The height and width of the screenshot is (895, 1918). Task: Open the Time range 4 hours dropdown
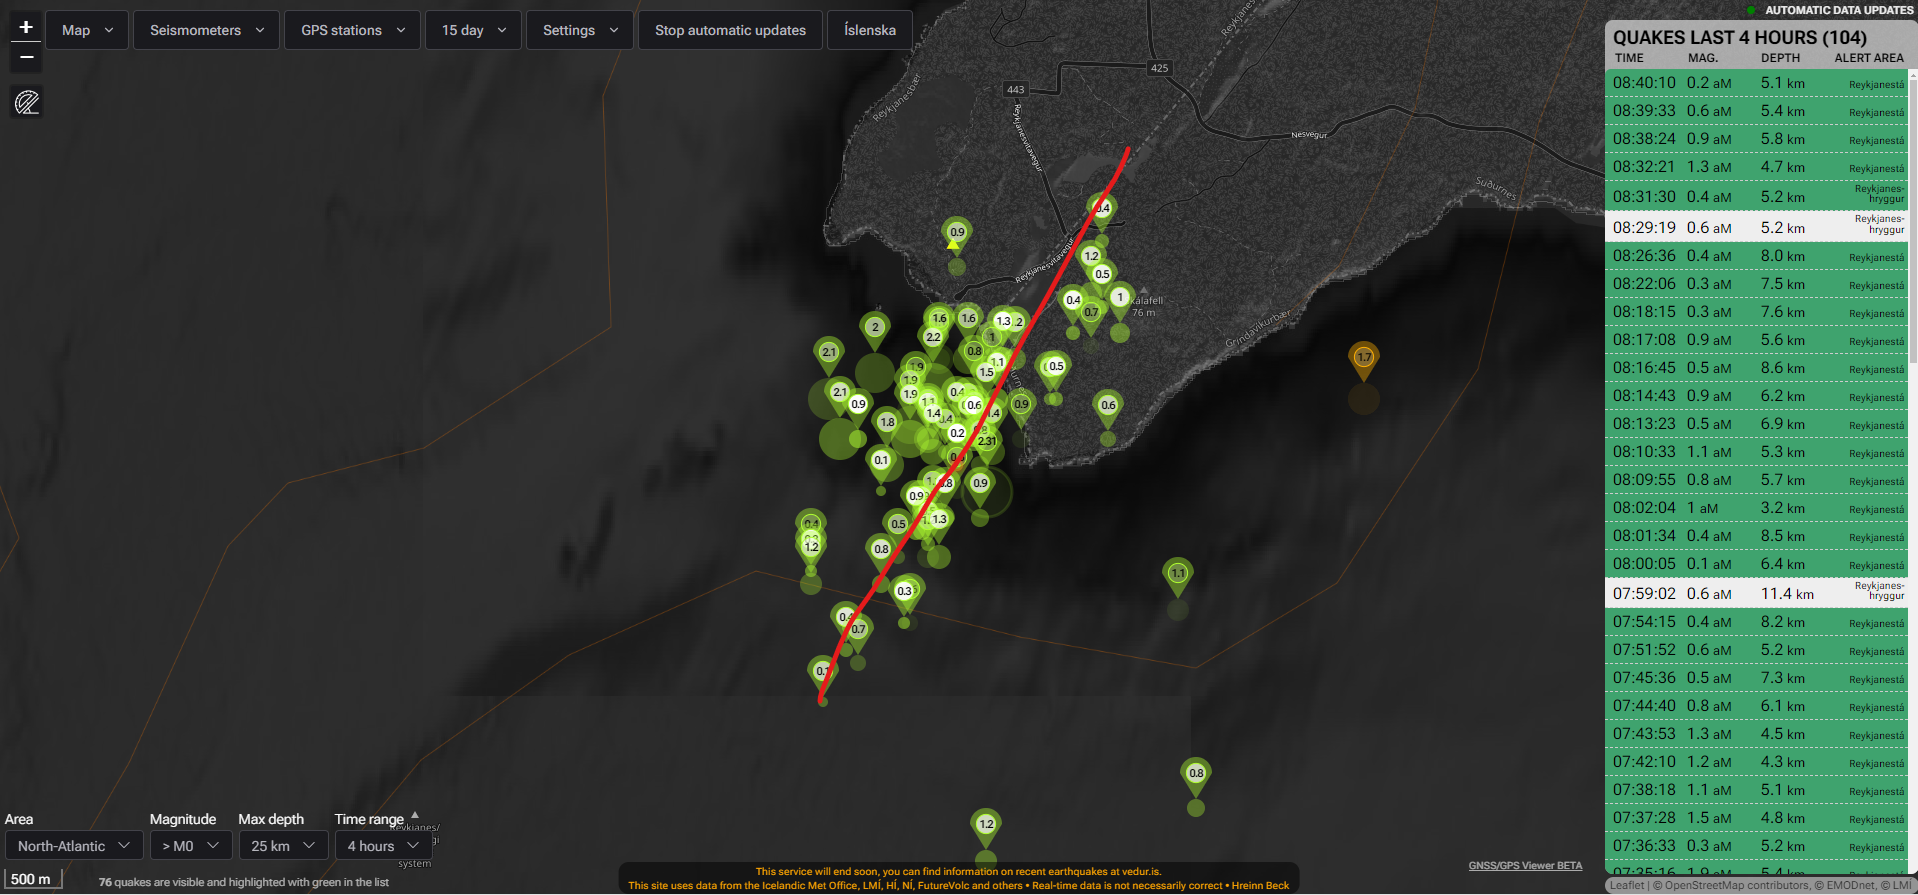coord(383,846)
